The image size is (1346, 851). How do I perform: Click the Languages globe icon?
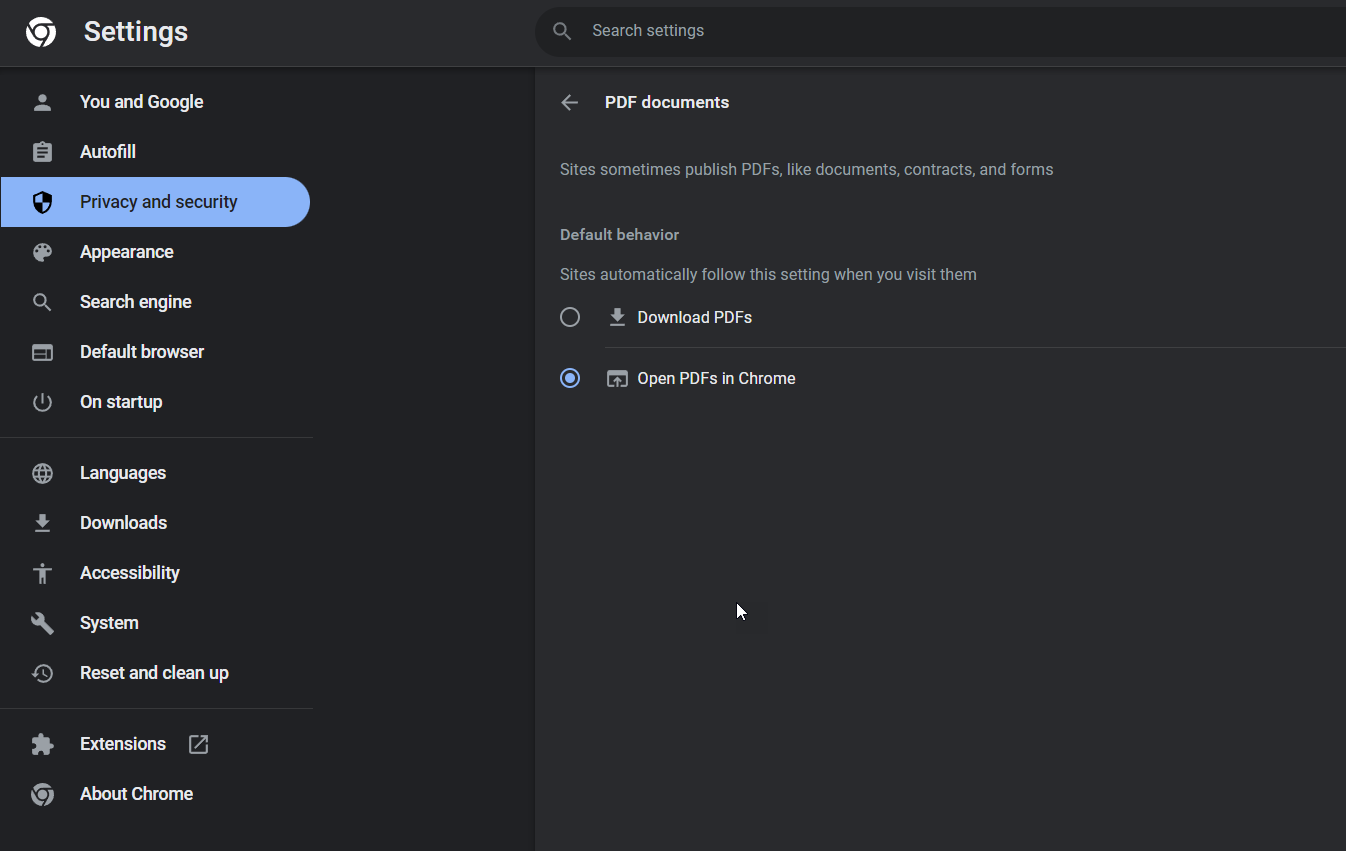(42, 473)
